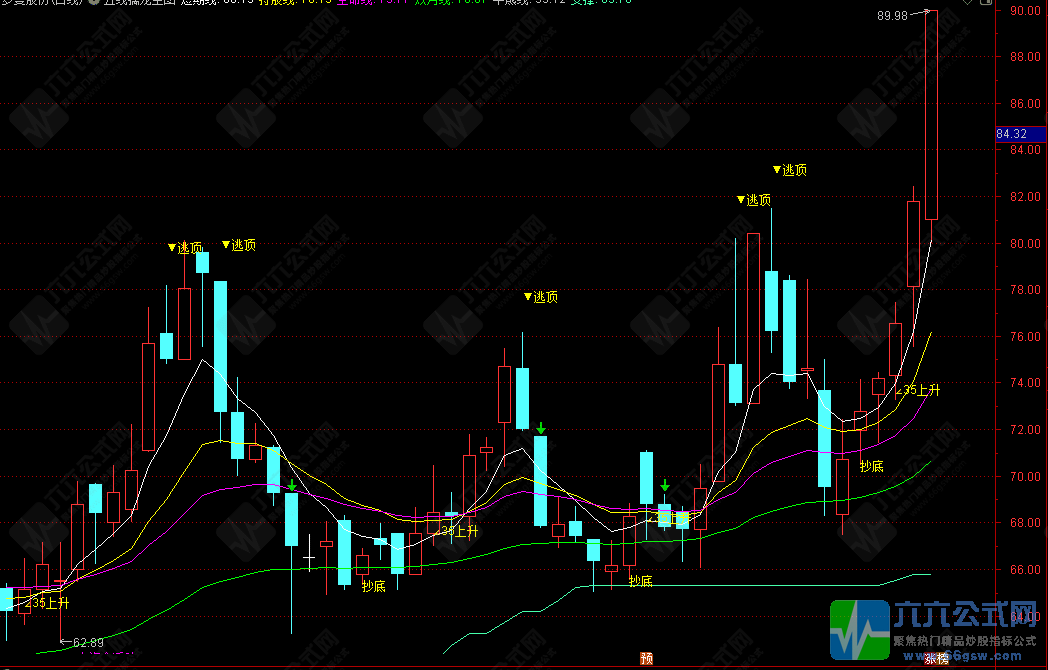Open the 涨榜 marker at the bottom

[936, 658]
